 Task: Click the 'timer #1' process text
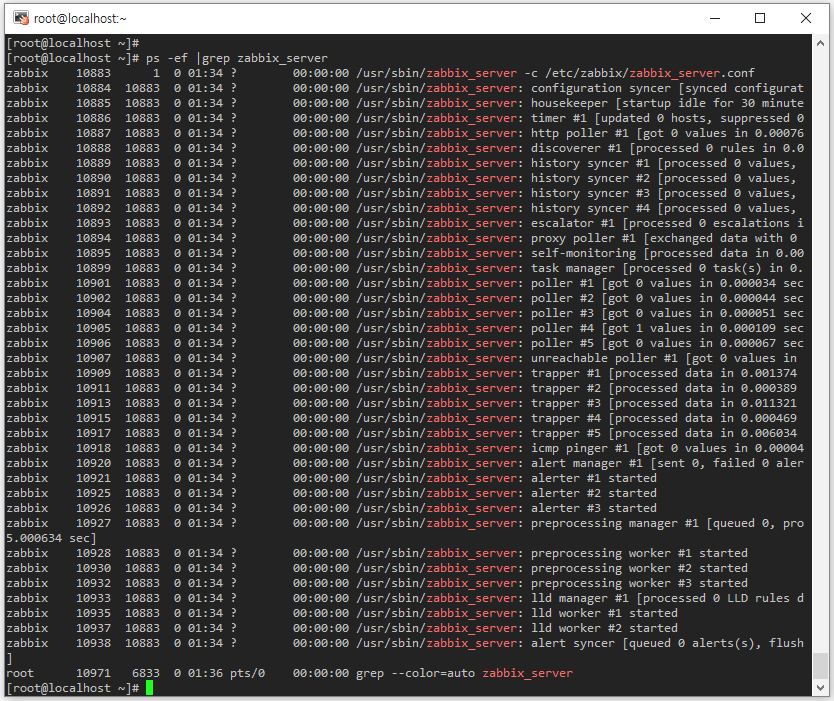558,118
